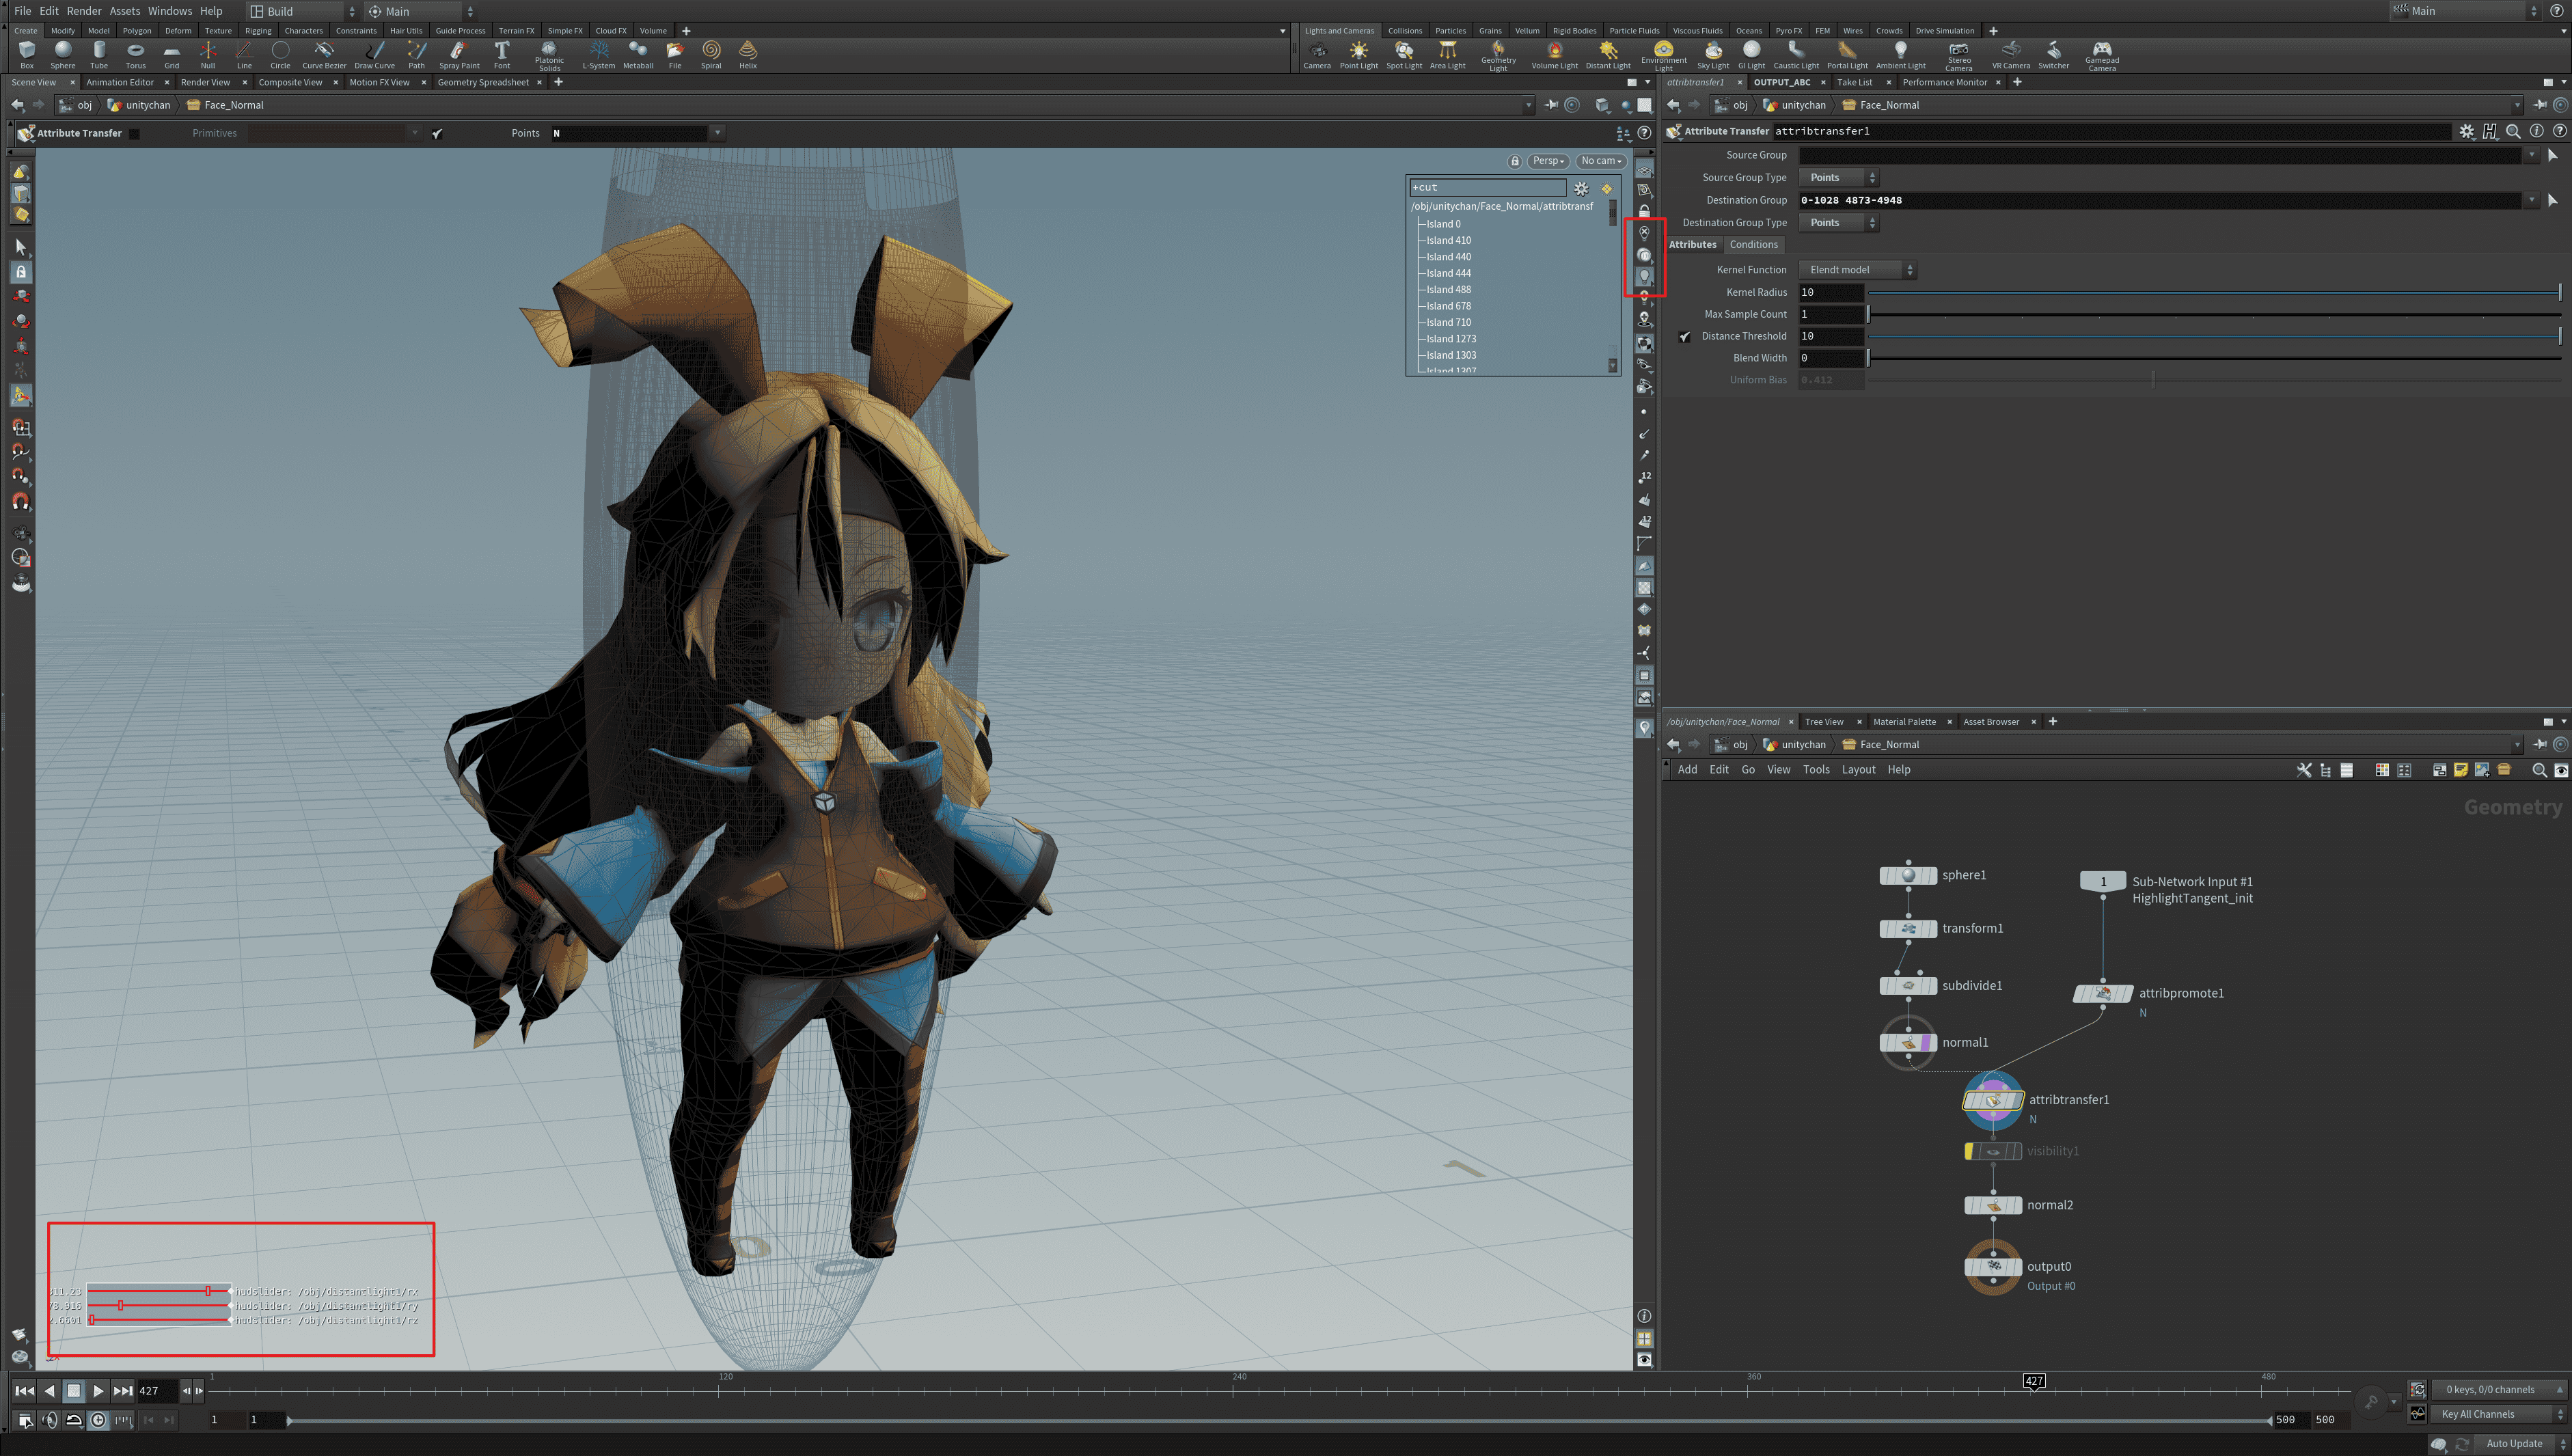The image size is (2572, 1456).
Task: Create a Box from the shelf
Action: [x=27, y=55]
